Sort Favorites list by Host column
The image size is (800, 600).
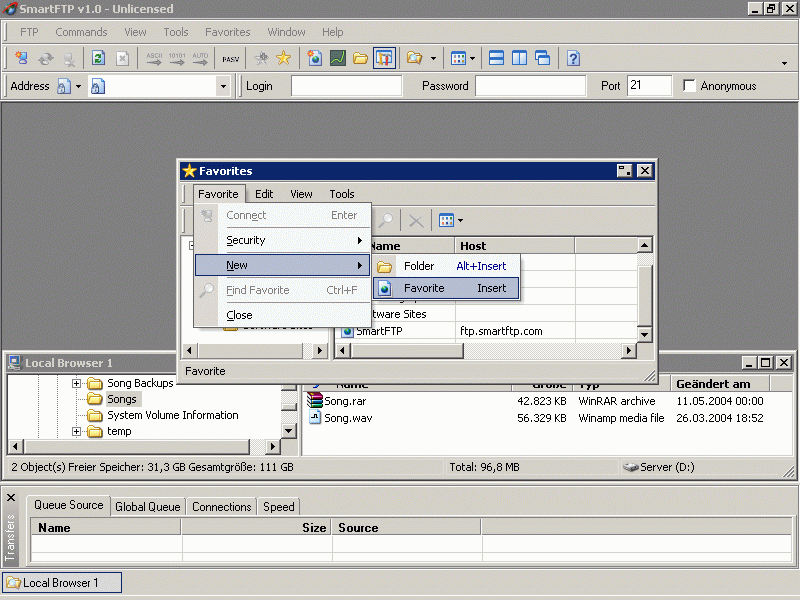[x=515, y=246]
